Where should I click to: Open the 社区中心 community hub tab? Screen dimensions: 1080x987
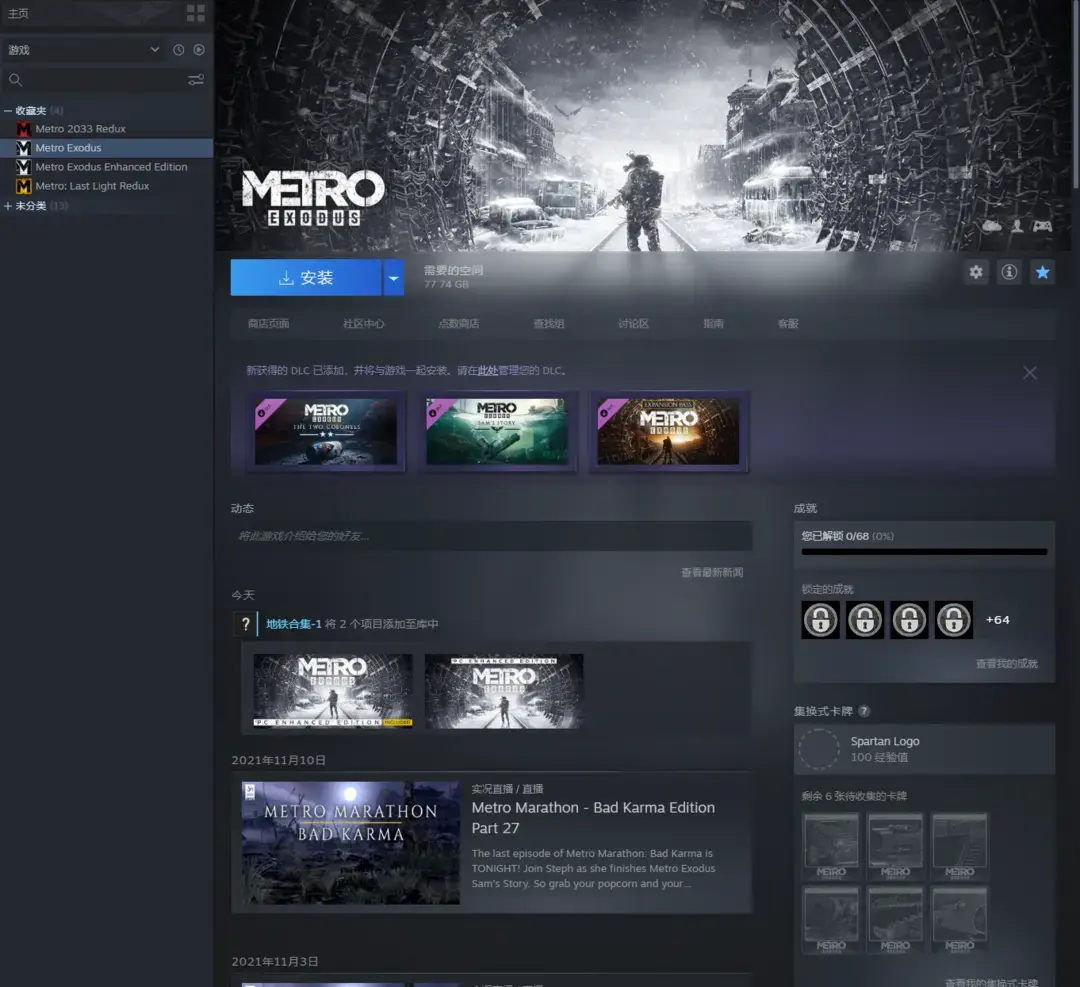pos(364,324)
